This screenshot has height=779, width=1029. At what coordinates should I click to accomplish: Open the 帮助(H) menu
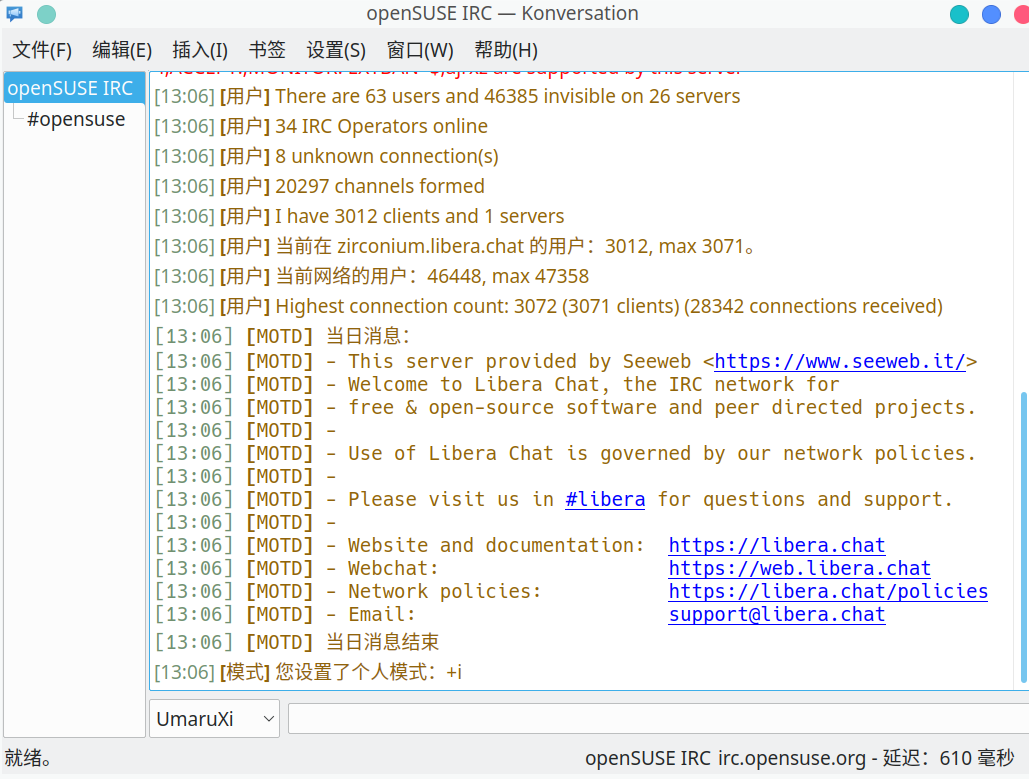pyautogui.click(x=506, y=50)
